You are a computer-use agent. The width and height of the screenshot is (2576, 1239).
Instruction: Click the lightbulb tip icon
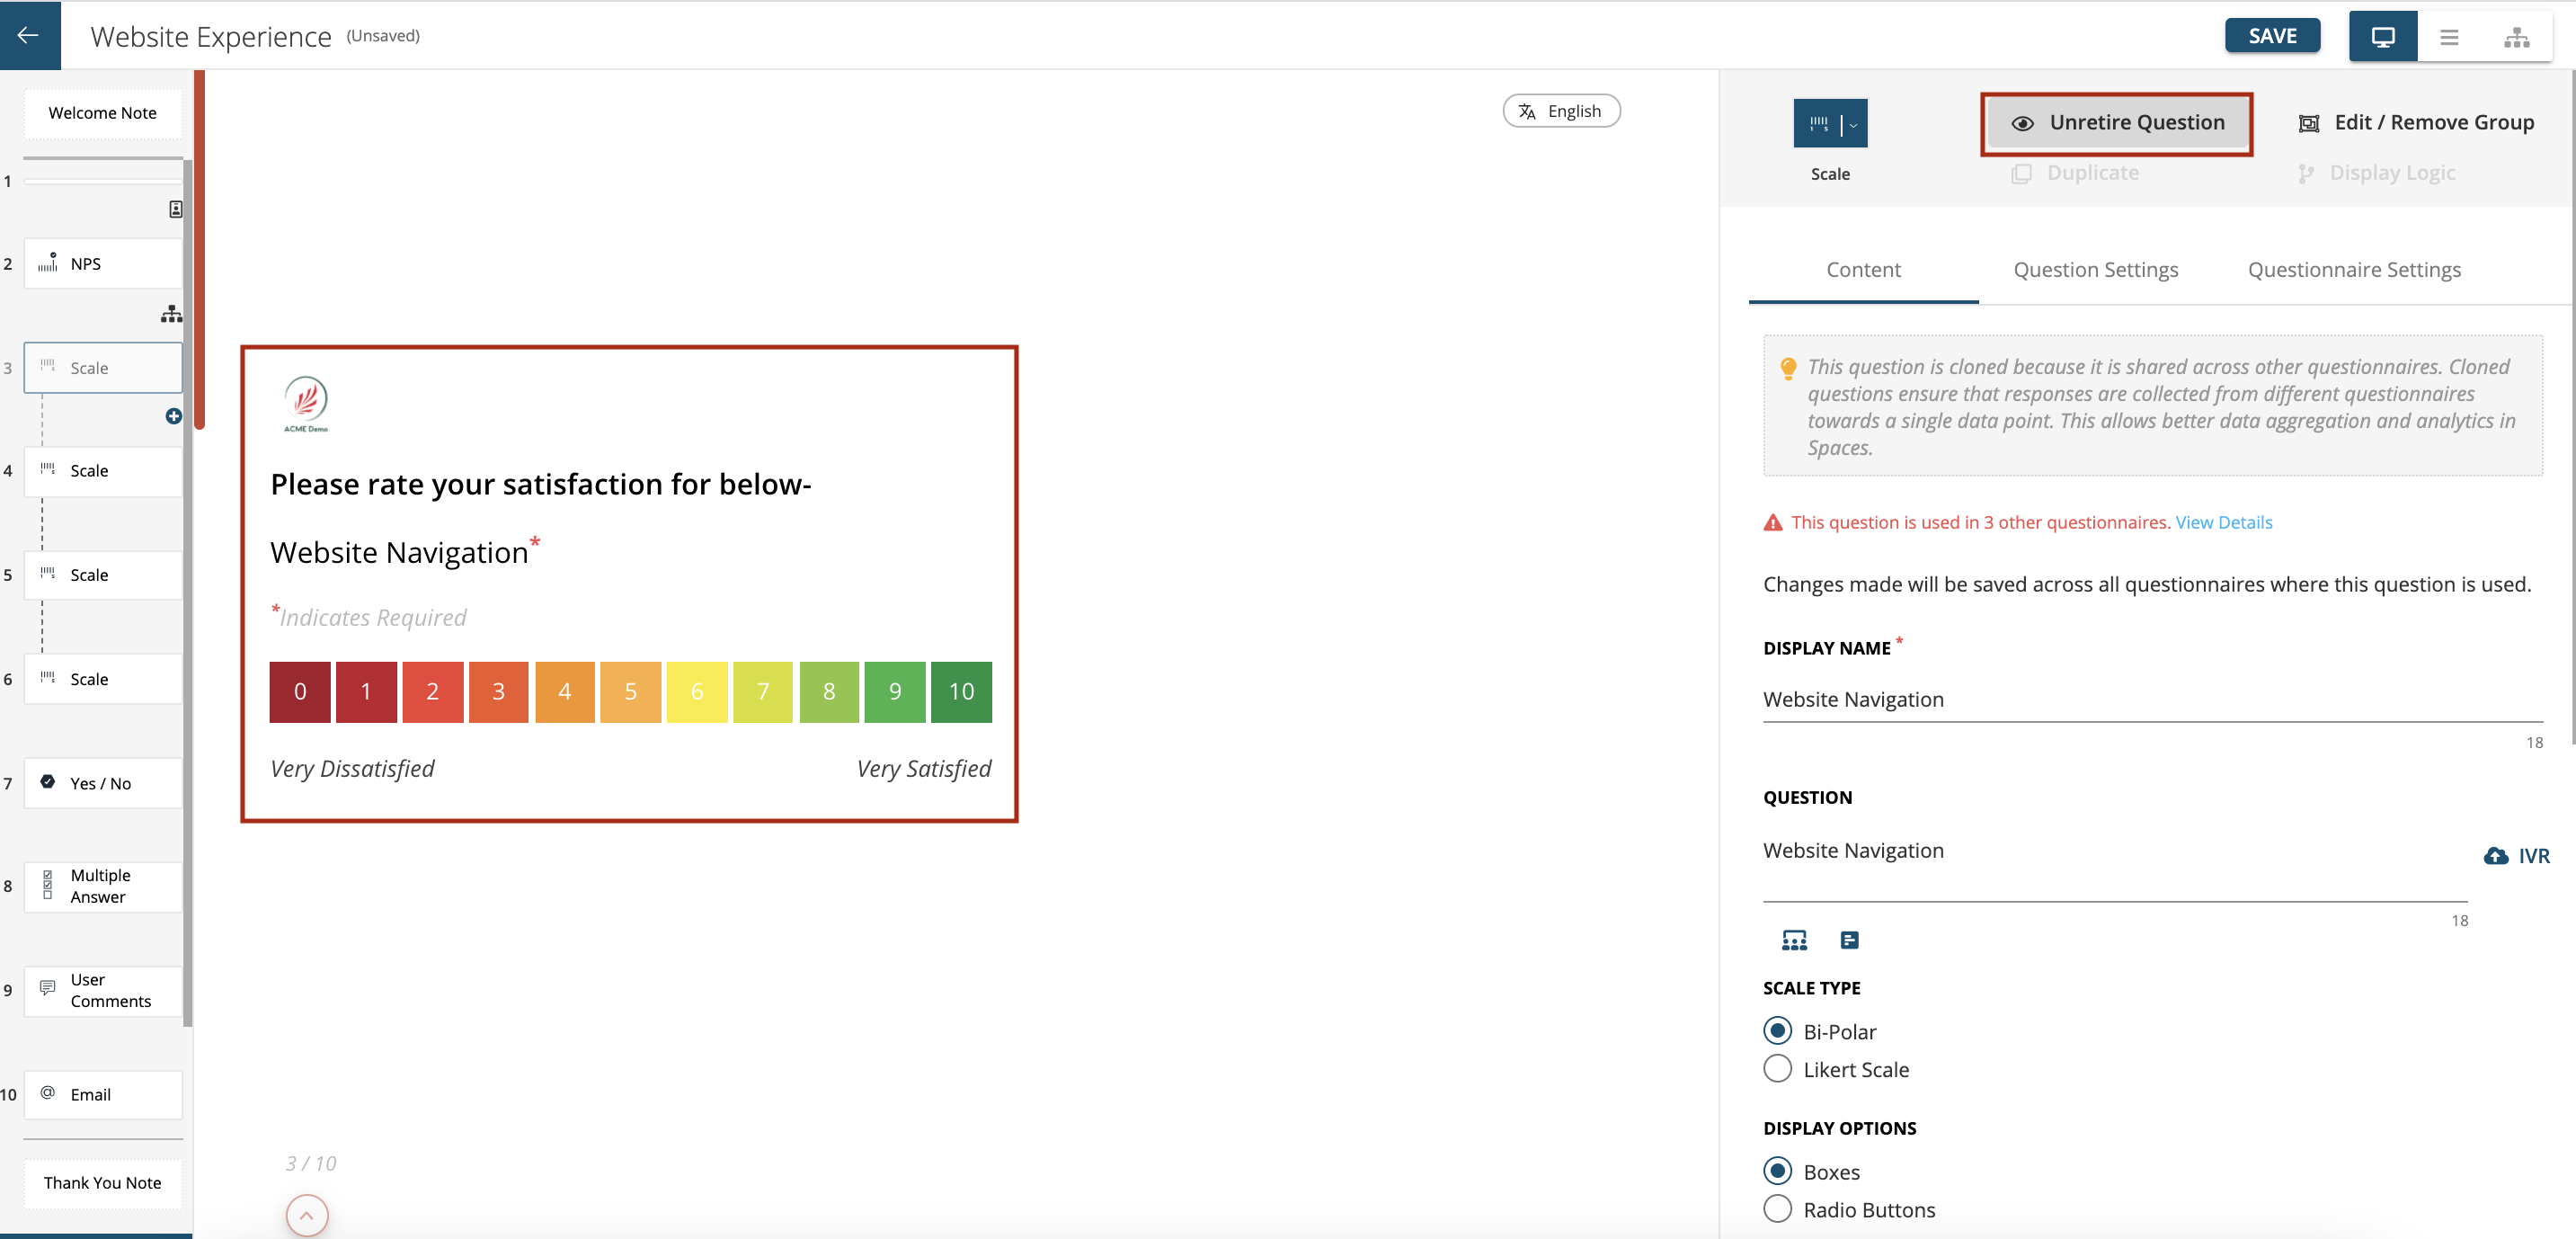(1788, 369)
